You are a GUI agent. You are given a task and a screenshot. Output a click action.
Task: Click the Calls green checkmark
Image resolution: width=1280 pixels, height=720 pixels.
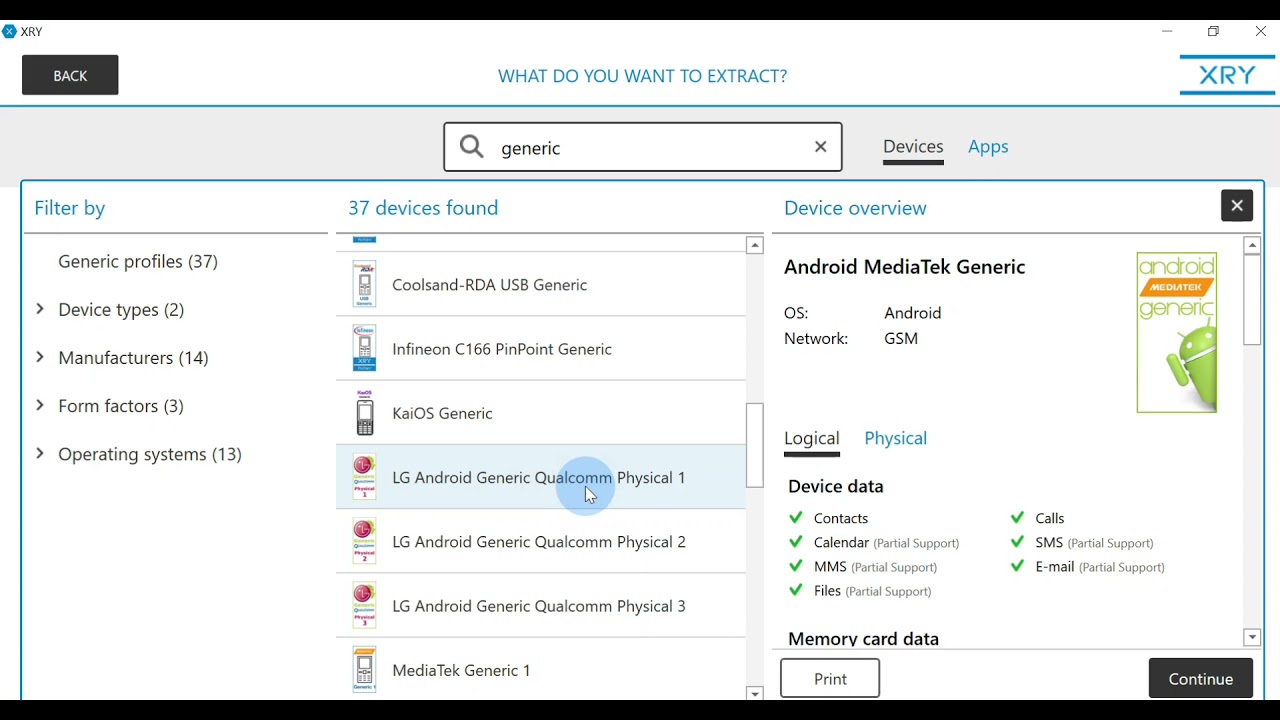1018,518
